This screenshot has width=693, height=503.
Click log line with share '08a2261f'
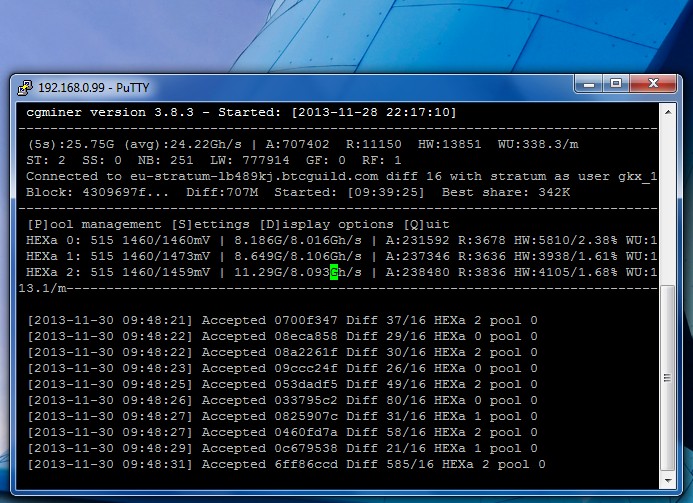coord(282,352)
